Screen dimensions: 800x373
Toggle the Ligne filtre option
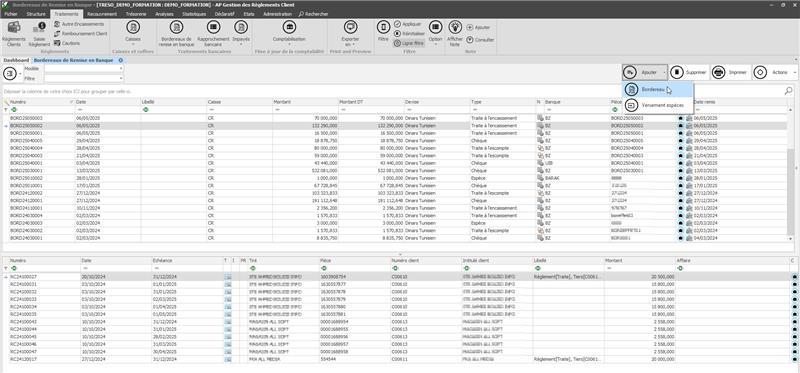point(409,43)
